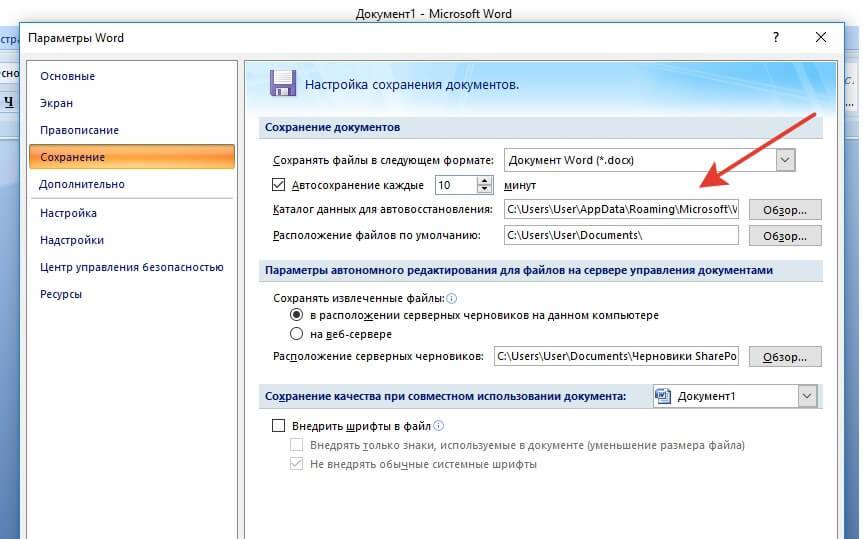Click underline Ч button in Word ribbon
The height and width of the screenshot is (539, 863).
[9, 102]
